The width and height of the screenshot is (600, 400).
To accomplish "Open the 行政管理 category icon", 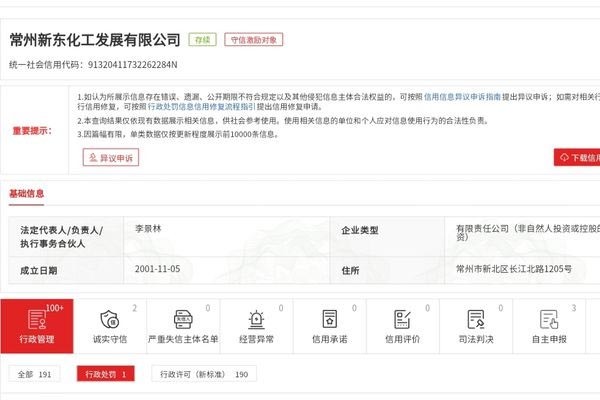I will [x=37, y=320].
